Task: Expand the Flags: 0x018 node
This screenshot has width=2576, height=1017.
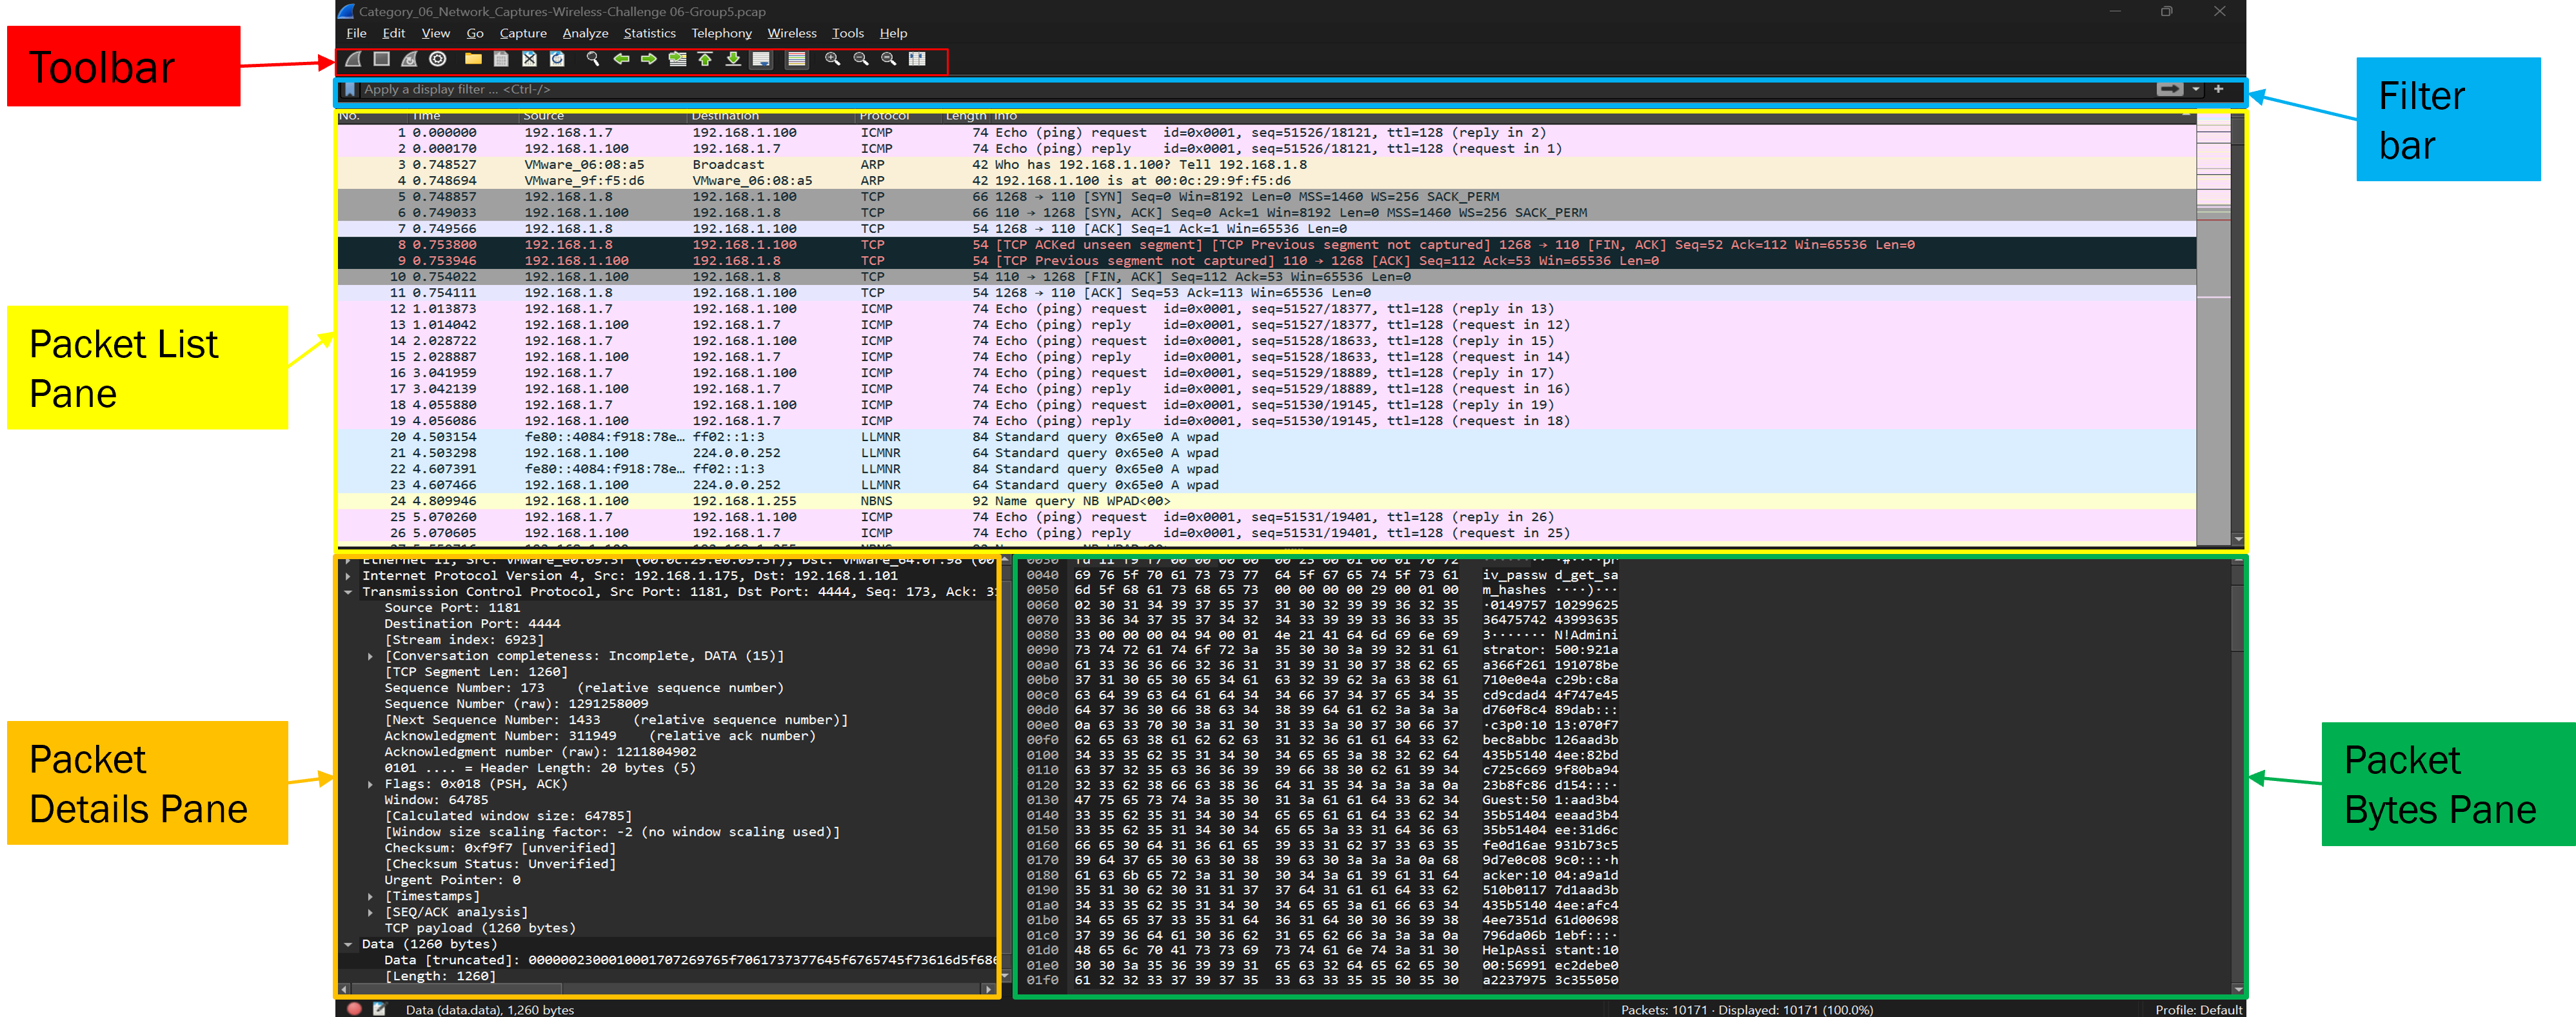Action: tap(370, 784)
